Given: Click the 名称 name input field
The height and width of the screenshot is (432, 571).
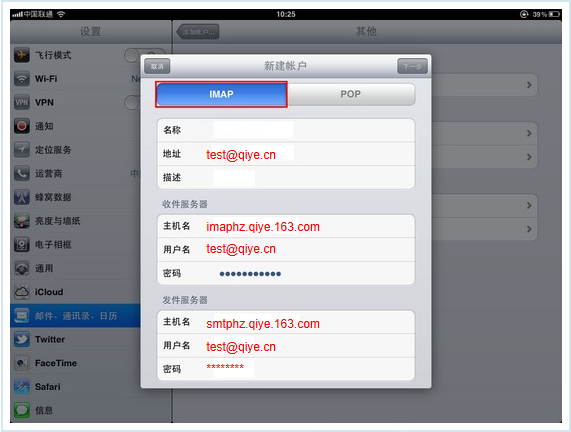Looking at the screenshot, I should pos(286,130).
